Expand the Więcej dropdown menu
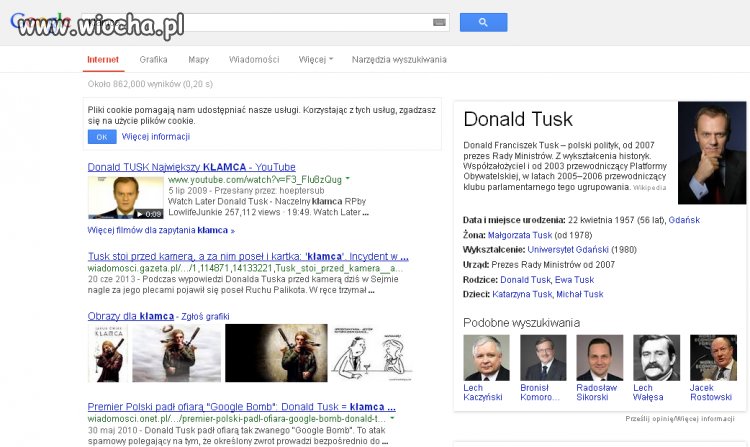The width and height of the screenshot is (750, 447). point(316,60)
